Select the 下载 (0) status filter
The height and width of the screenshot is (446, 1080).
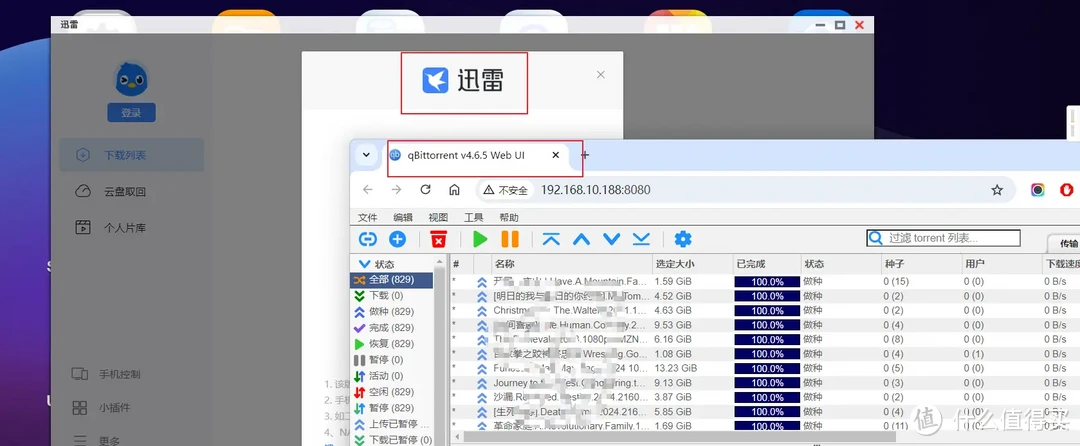(x=392, y=296)
